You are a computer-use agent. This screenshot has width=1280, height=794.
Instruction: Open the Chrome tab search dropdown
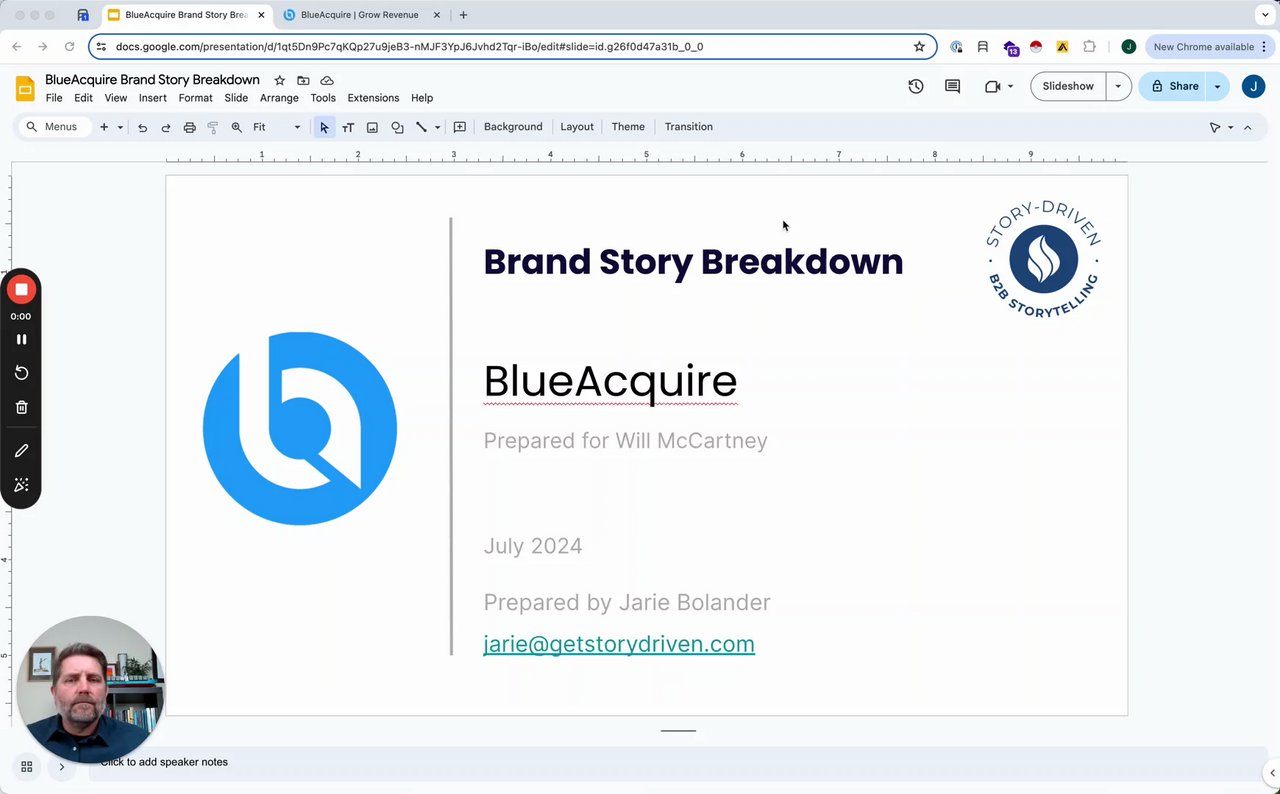pyautogui.click(x=1263, y=15)
